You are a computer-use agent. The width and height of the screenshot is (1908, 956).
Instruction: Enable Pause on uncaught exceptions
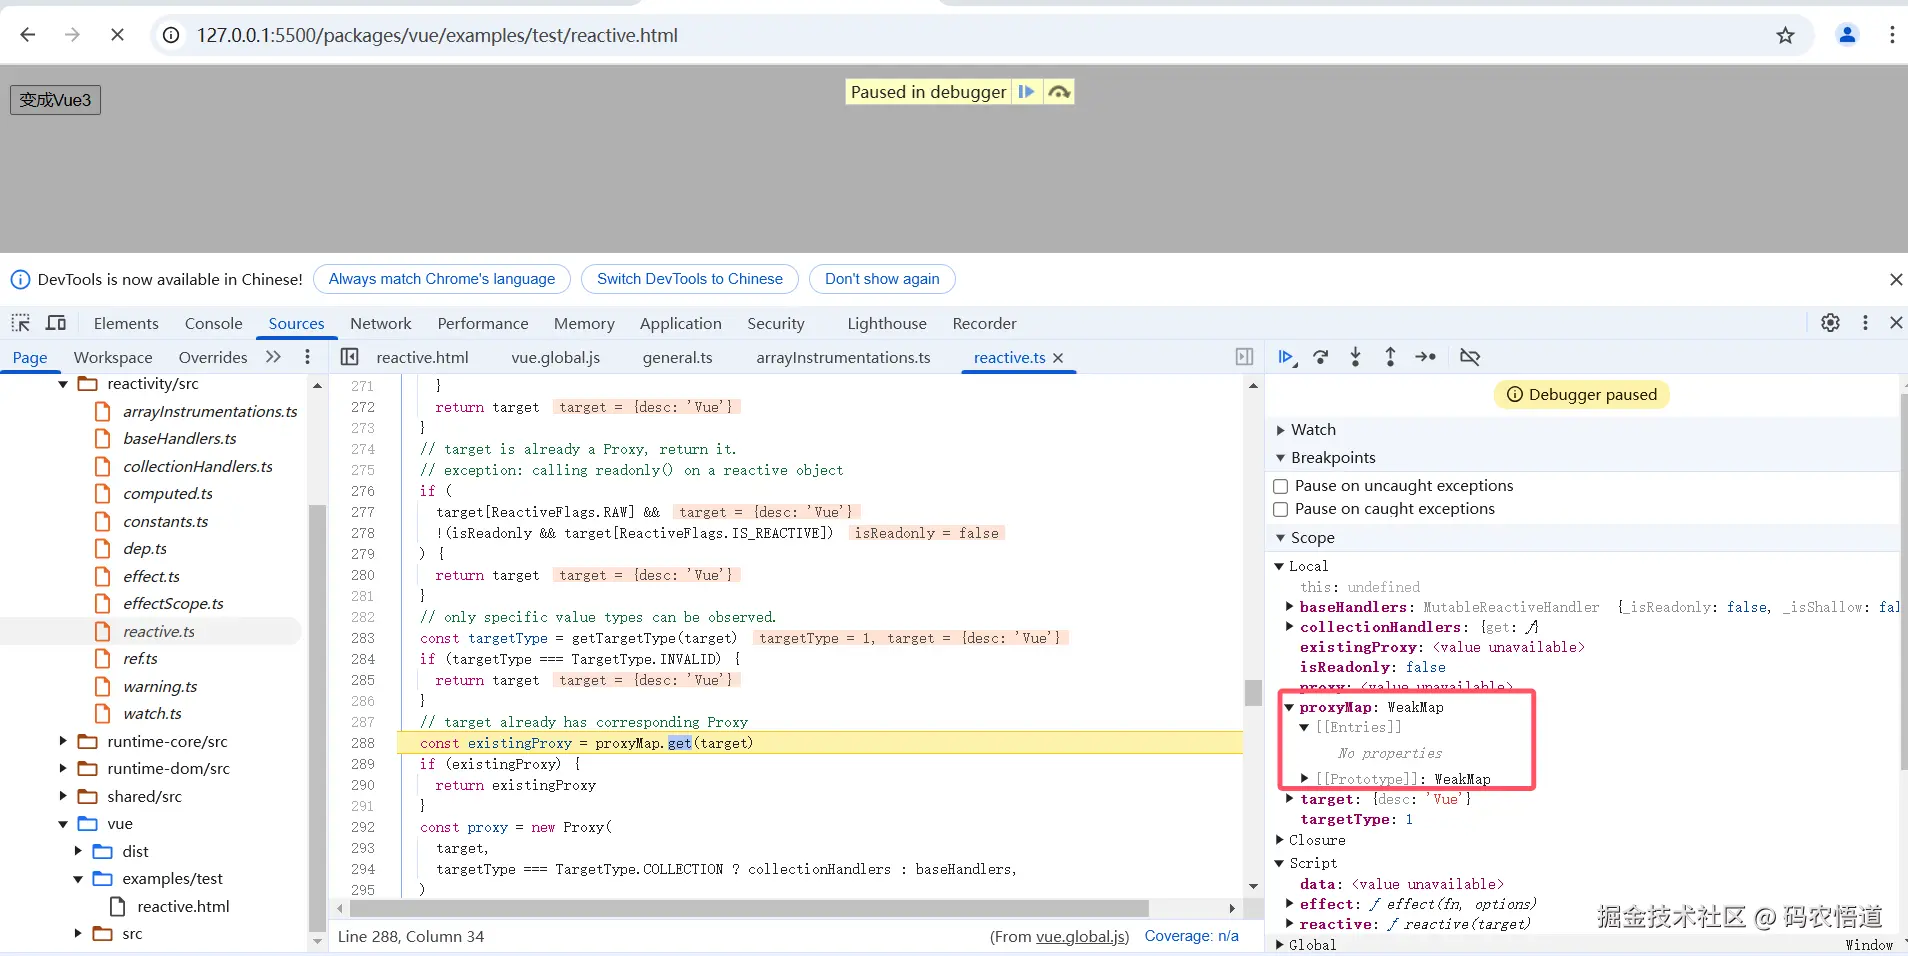(1280, 487)
